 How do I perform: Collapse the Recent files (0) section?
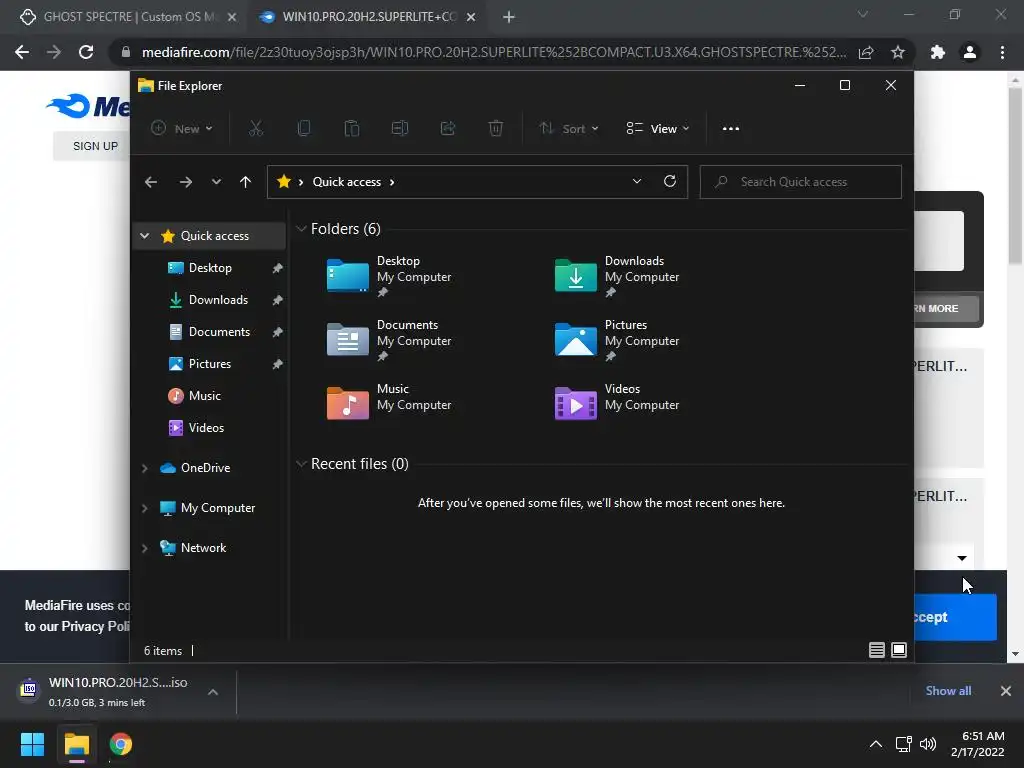point(301,464)
